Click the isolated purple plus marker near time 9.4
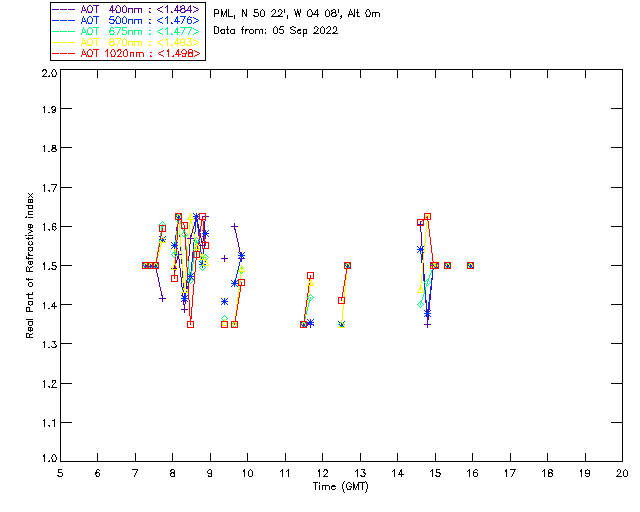Viewport: 640px width, 512px height. click(x=224, y=258)
